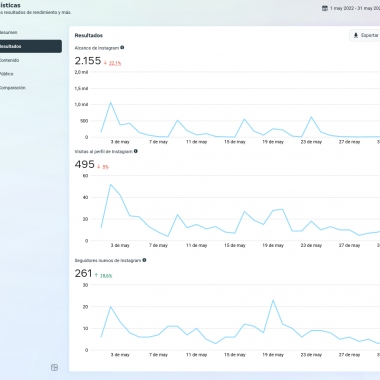Open the Público sidebar section

(x=7, y=74)
